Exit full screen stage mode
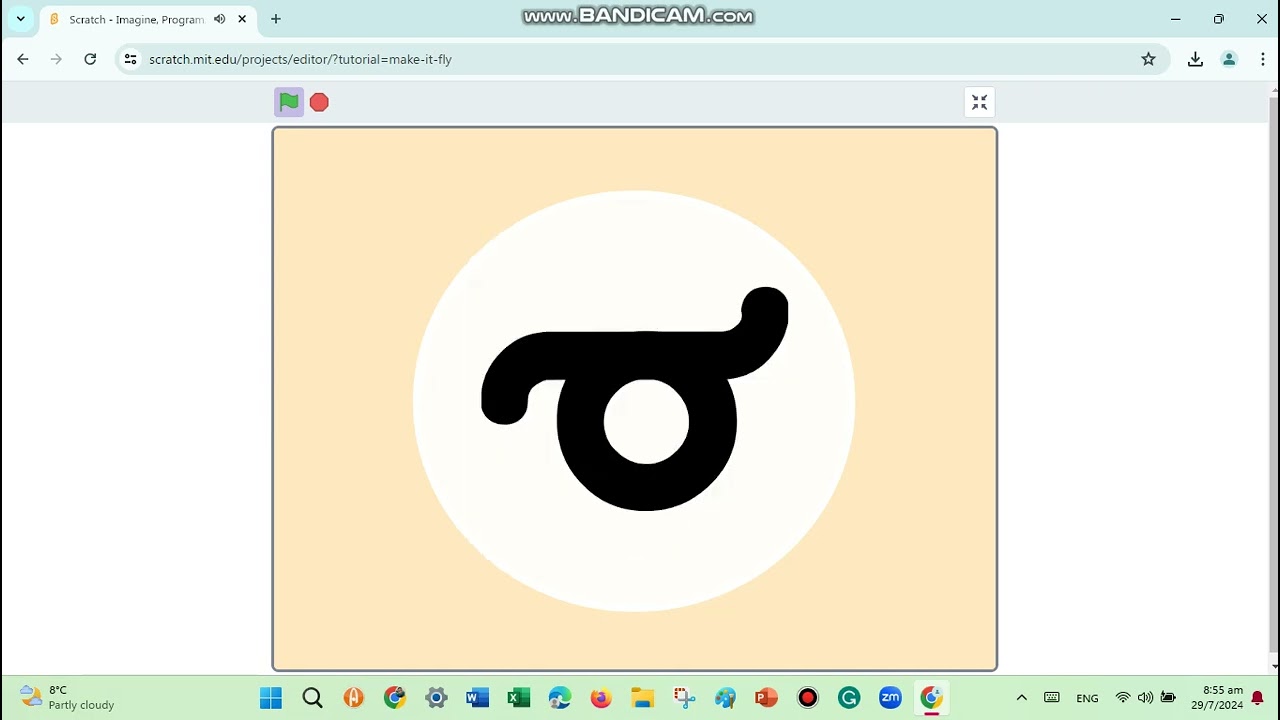 pos(980,103)
